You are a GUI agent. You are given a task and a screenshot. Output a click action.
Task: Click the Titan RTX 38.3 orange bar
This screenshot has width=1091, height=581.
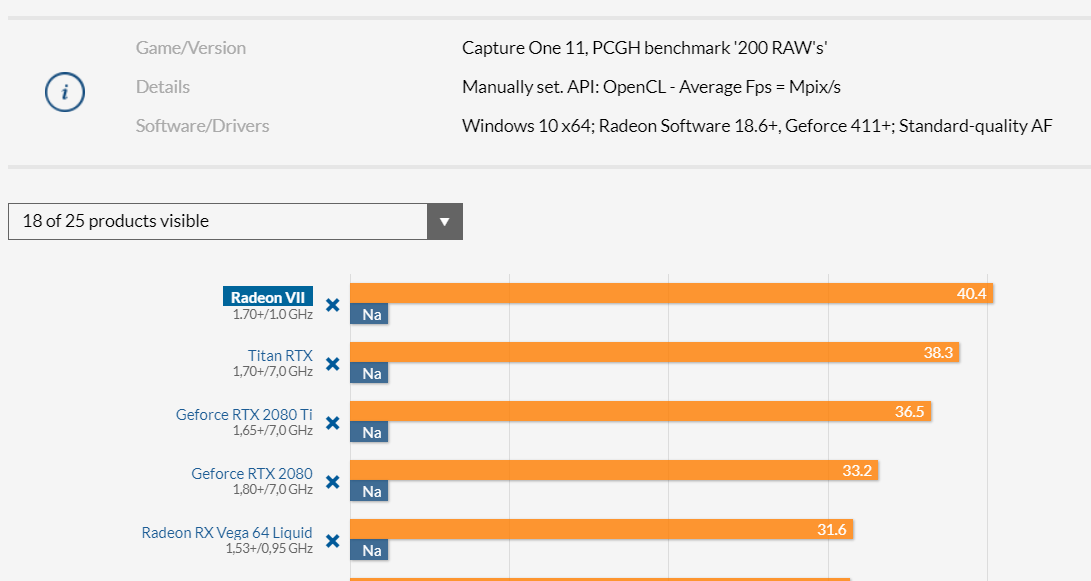pyautogui.click(x=654, y=352)
